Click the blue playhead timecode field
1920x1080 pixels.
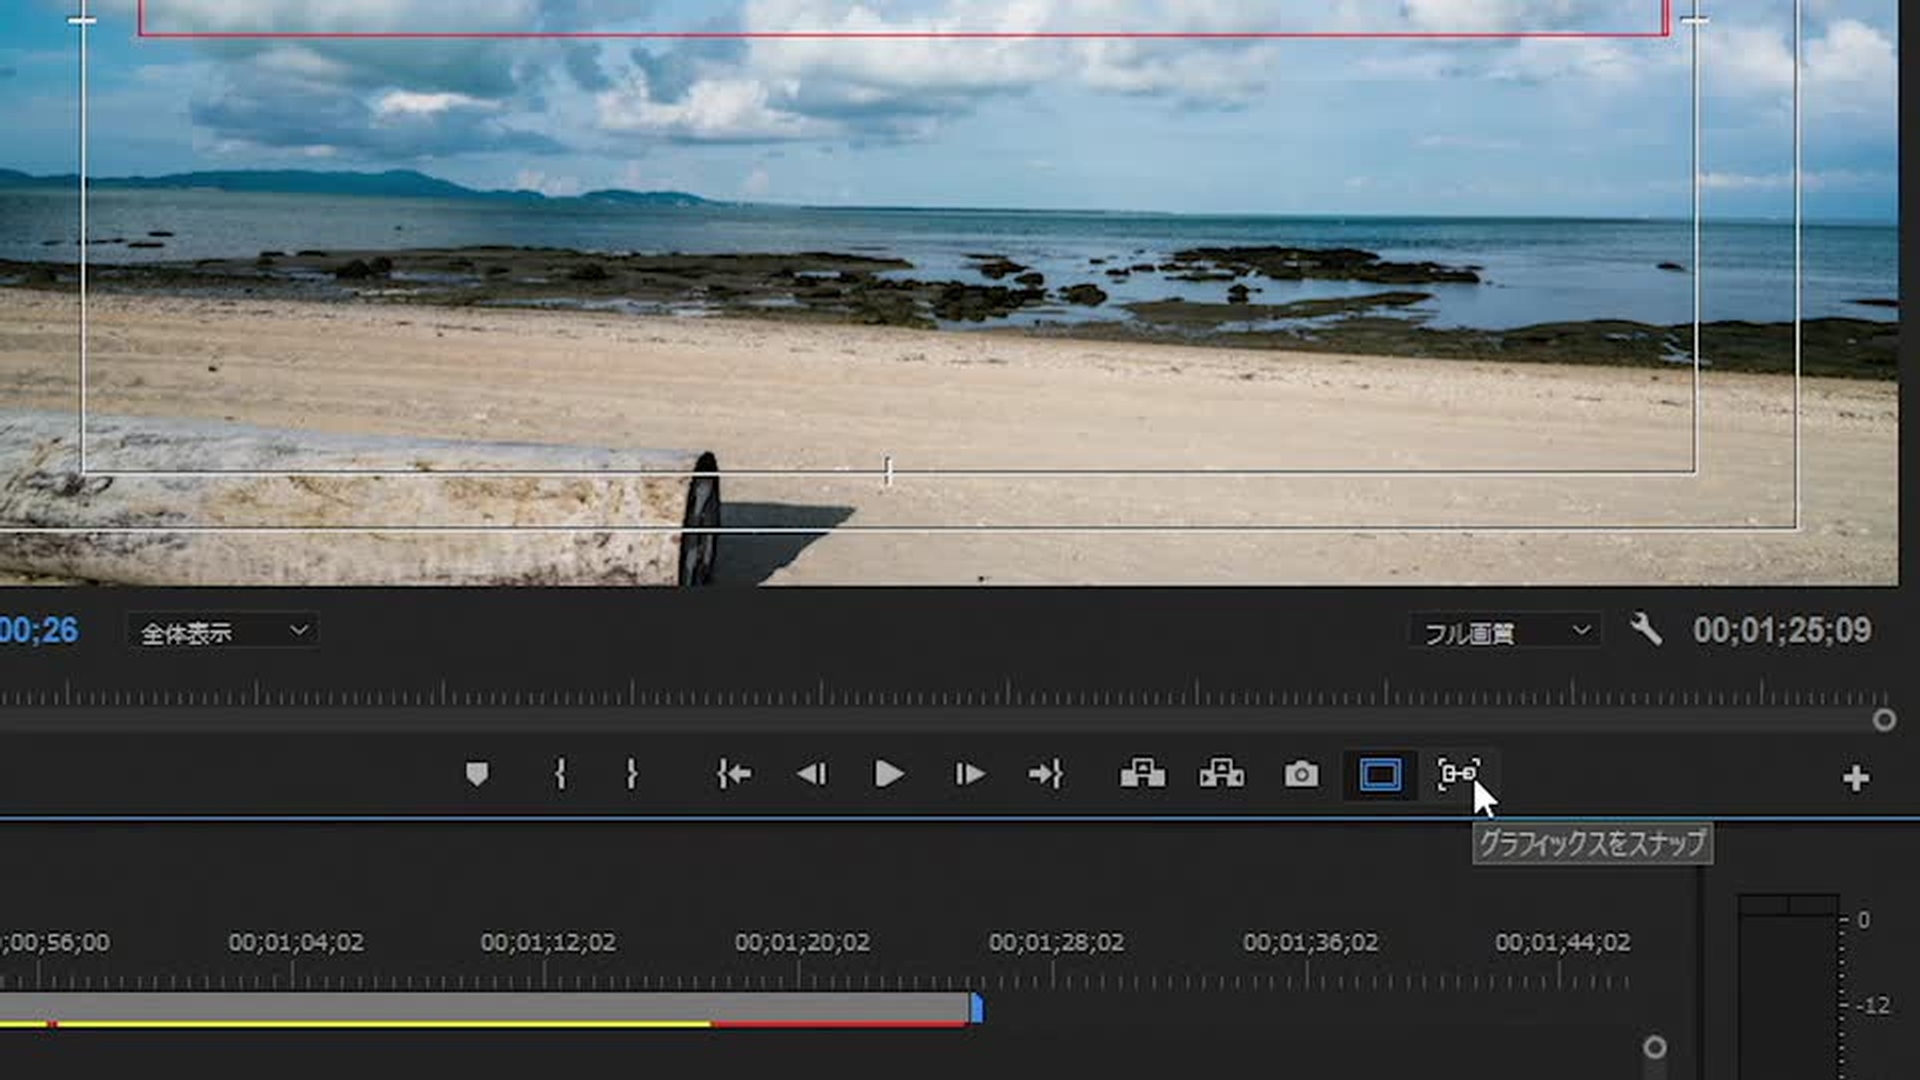pos(38,630)
